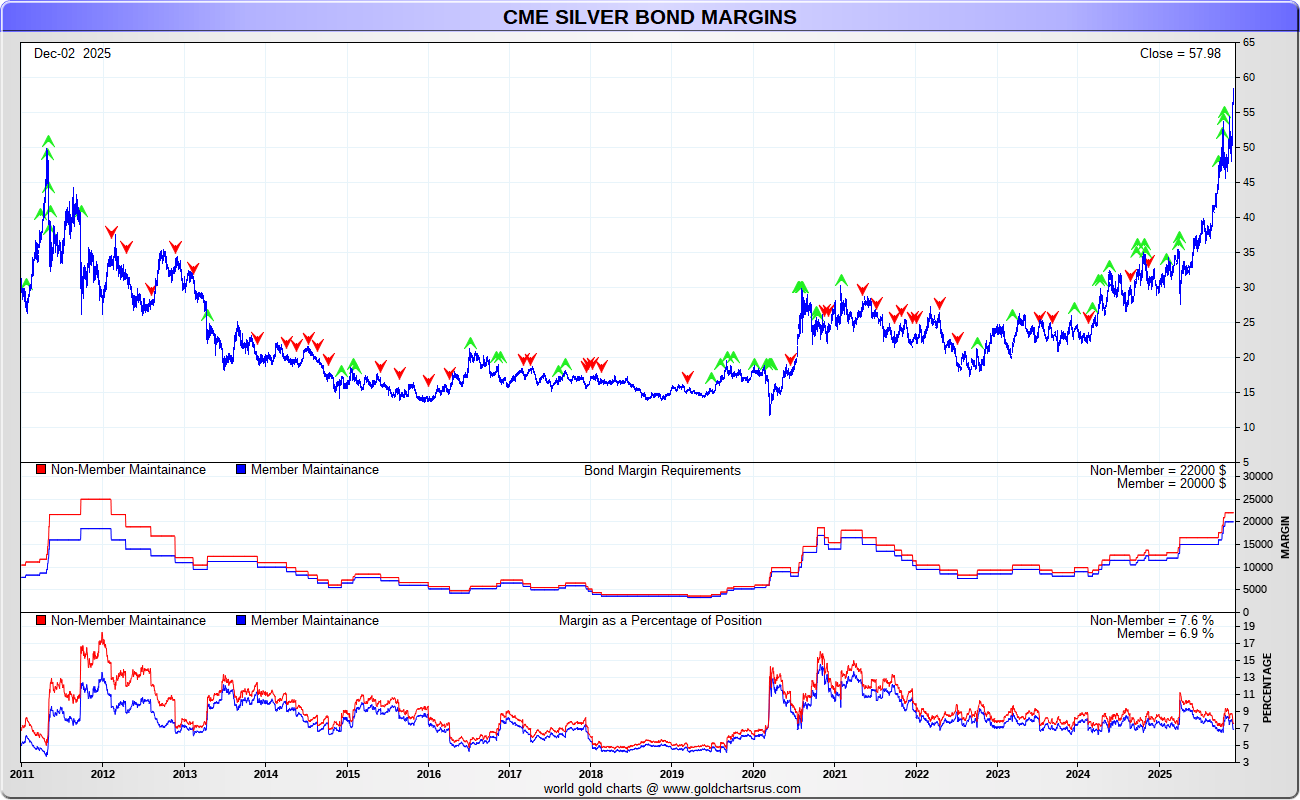The width and height of the screenshot is (1300, 800).
Task: Click the lone red margin-cut arrow in early 2019
Action: (x=687, y=377)
